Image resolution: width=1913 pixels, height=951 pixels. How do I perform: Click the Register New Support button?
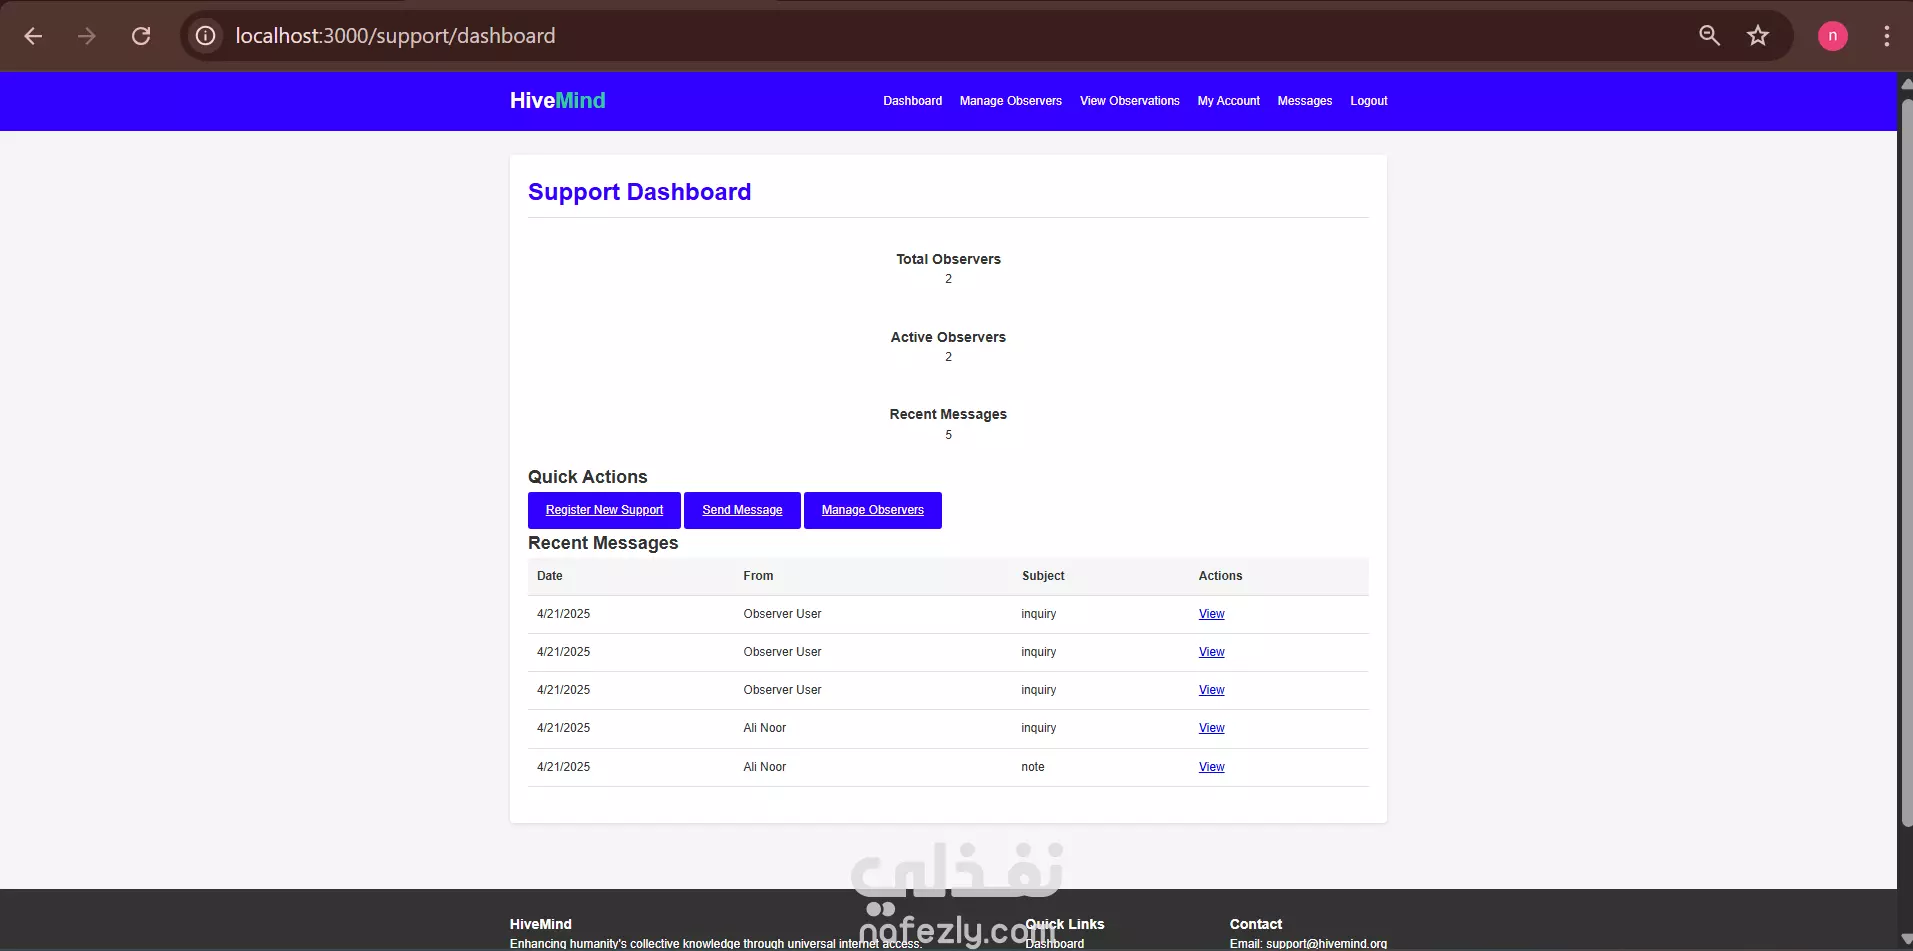click(604, 510)
